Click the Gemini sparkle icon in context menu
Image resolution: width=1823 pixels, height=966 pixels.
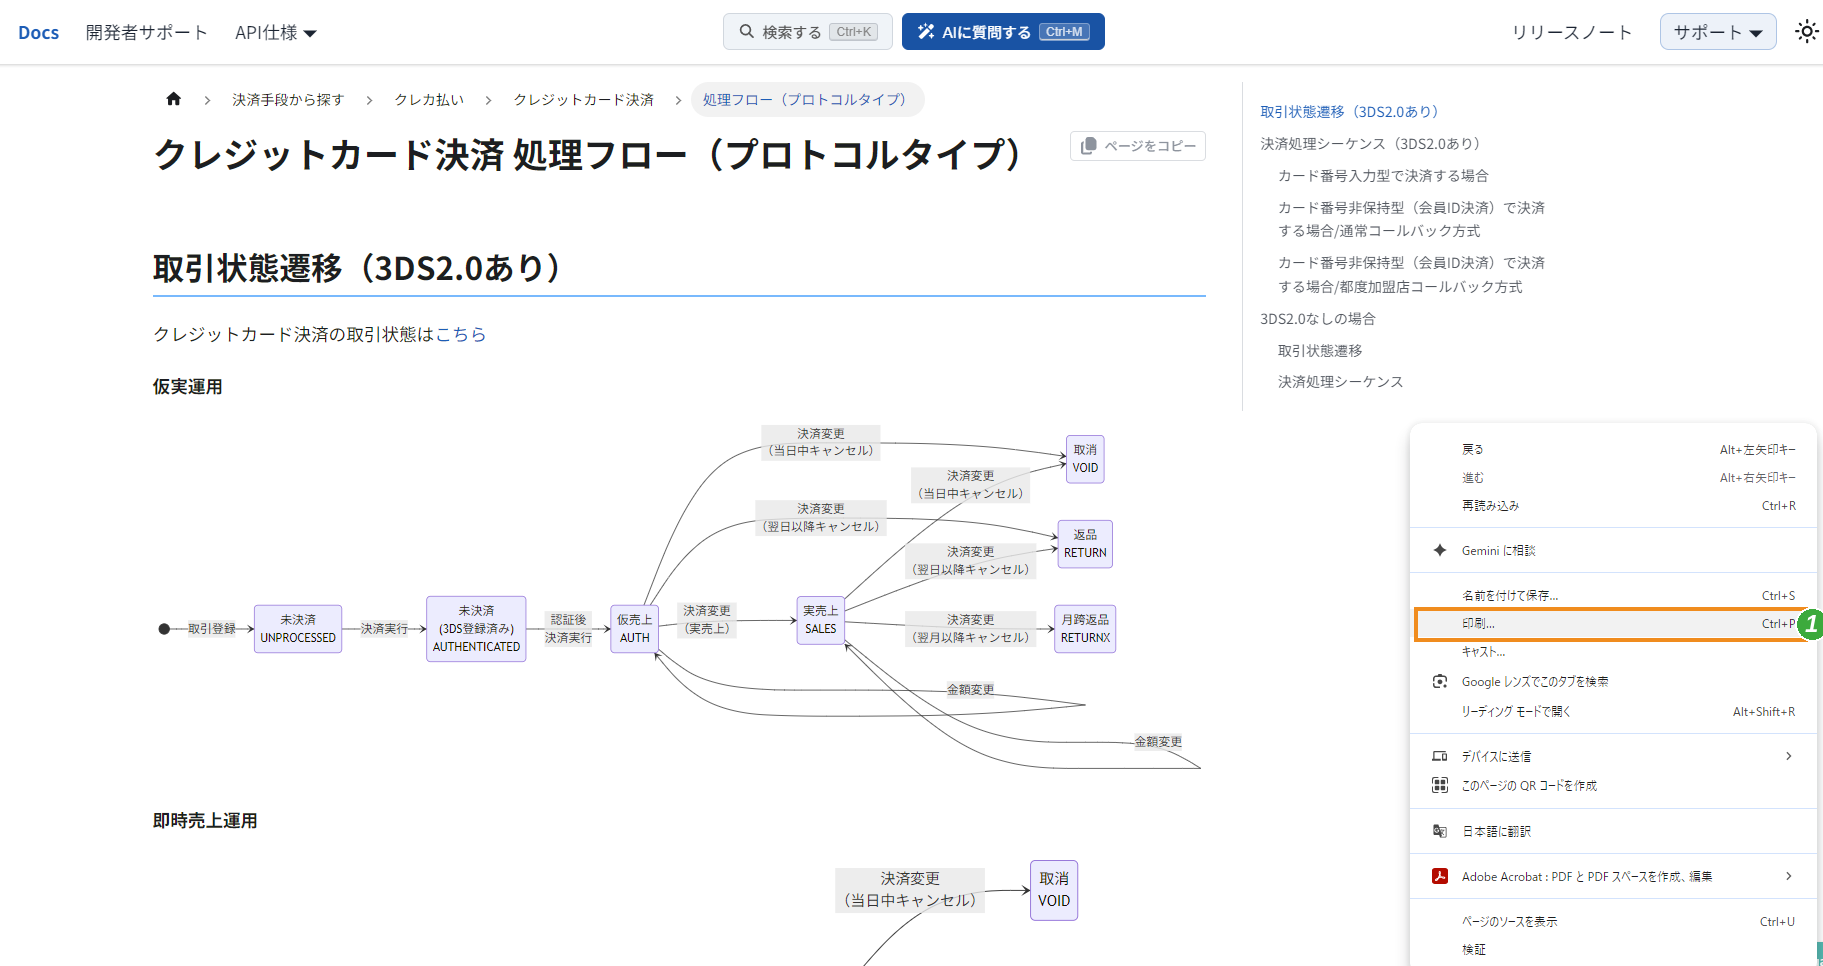click(1440, 550)
